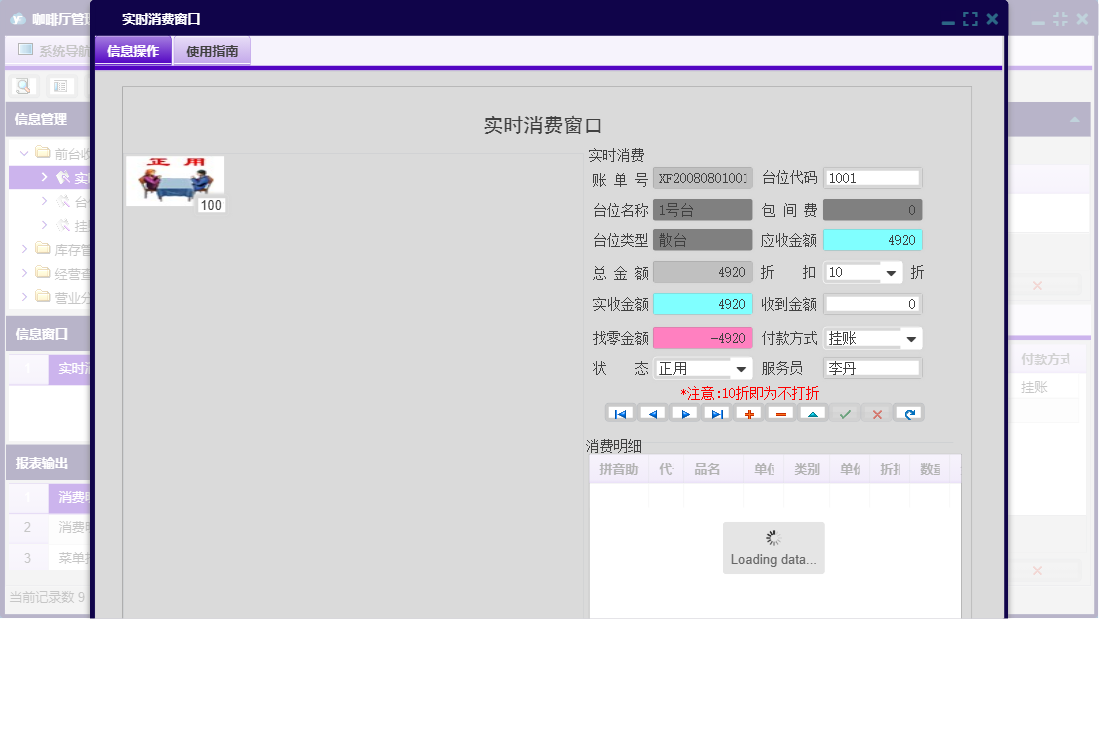
Task: Go to the previous record
Action: (652, 412)
